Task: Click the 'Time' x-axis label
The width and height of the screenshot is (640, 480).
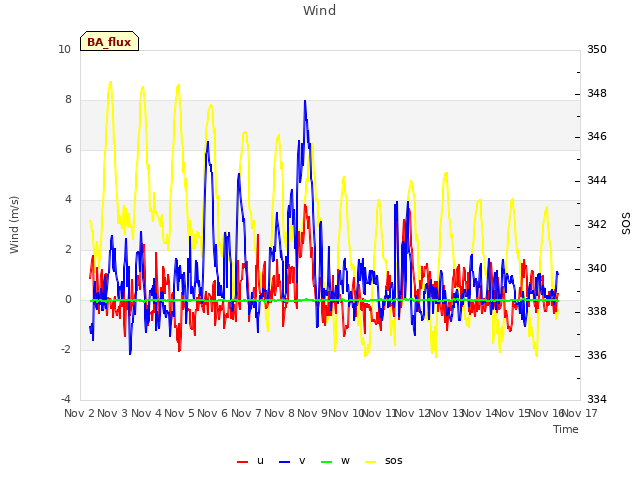Action: coord(566,429)
